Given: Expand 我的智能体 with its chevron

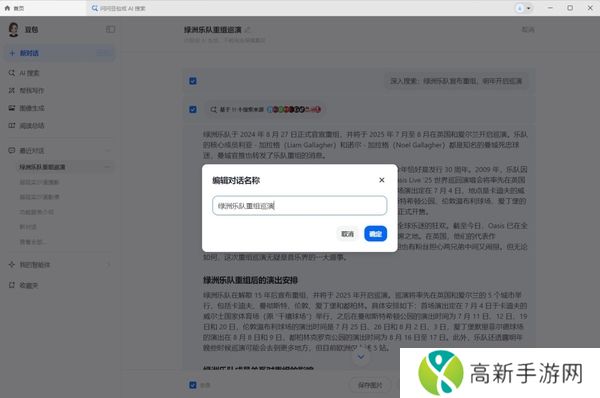Looking at the screenshot, I should pos(108,264).
